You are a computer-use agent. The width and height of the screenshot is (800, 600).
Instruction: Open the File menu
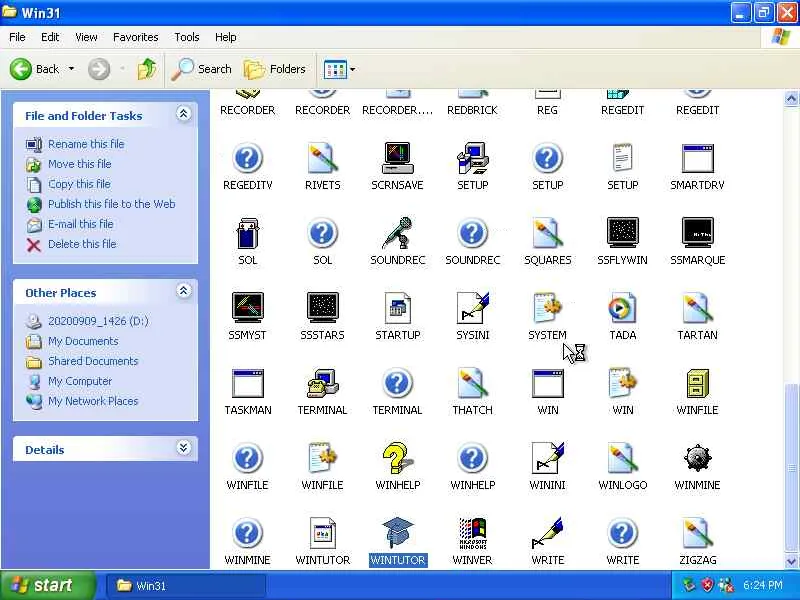pyautogui.click(x=17, y=37)
